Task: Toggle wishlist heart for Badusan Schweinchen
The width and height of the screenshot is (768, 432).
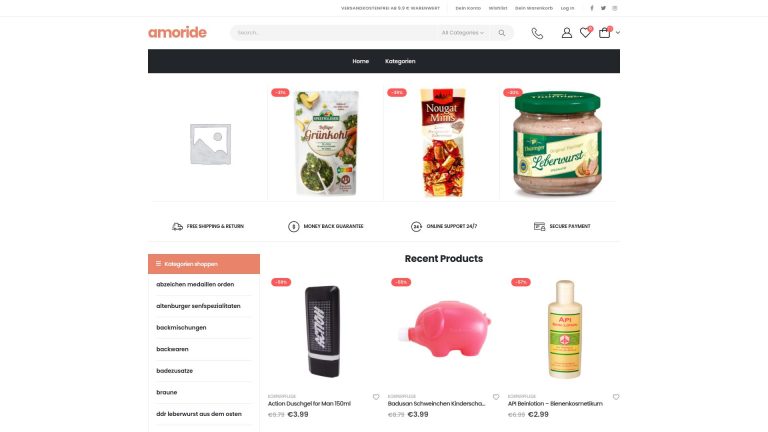Action: (x=496, y=397)
